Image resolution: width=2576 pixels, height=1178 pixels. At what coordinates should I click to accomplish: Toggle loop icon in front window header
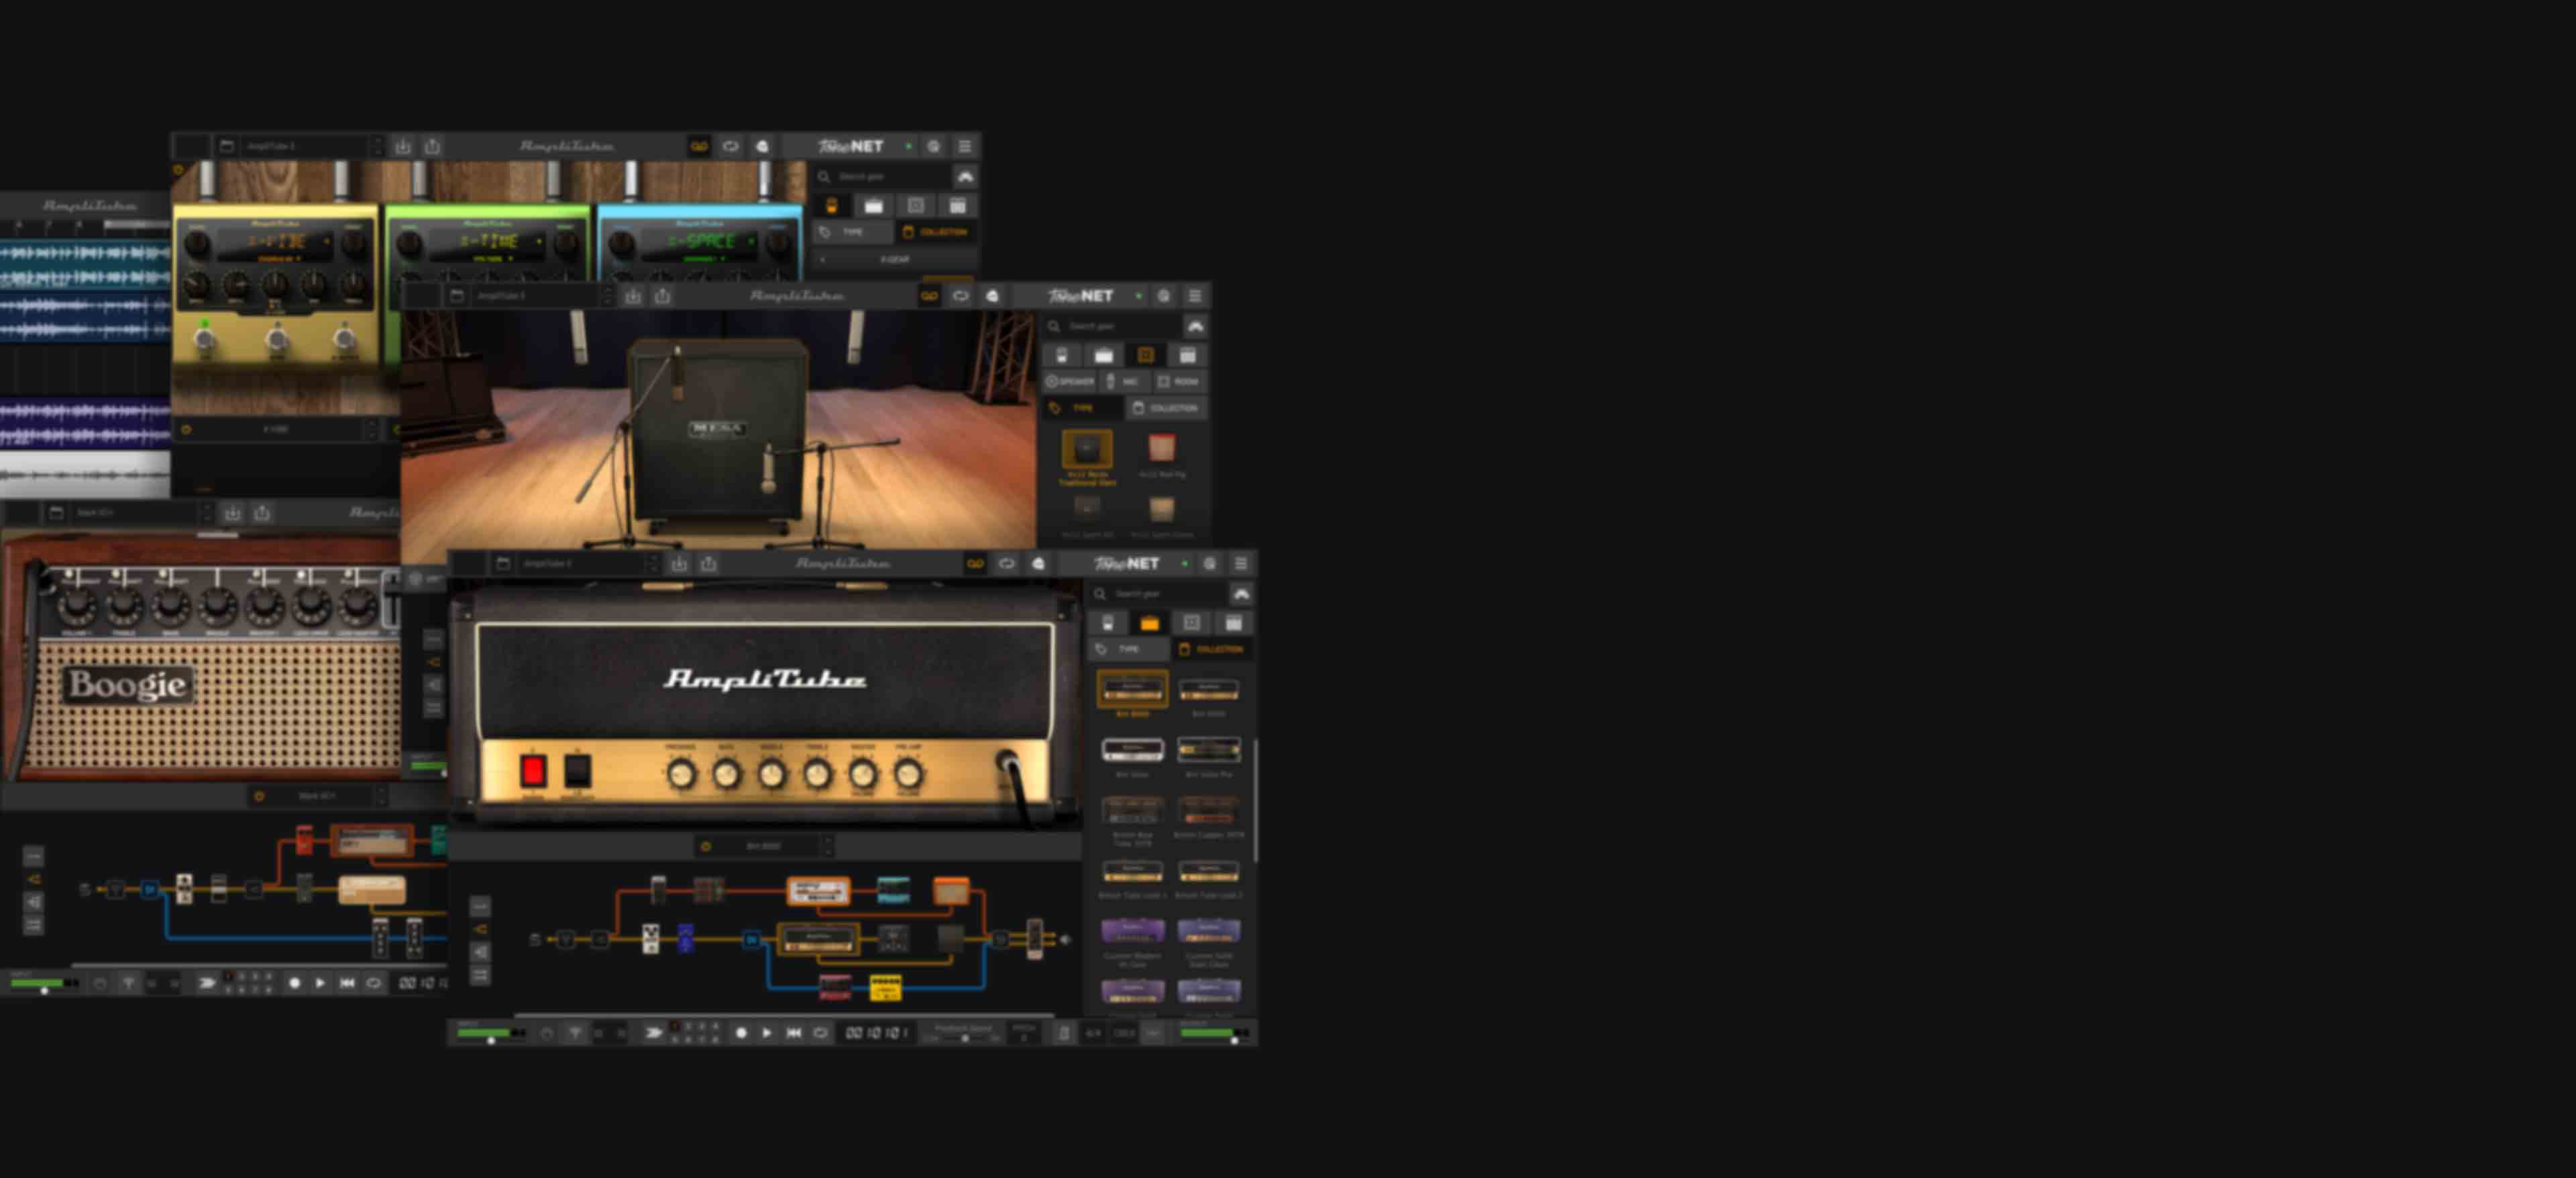coord(1006,564)
